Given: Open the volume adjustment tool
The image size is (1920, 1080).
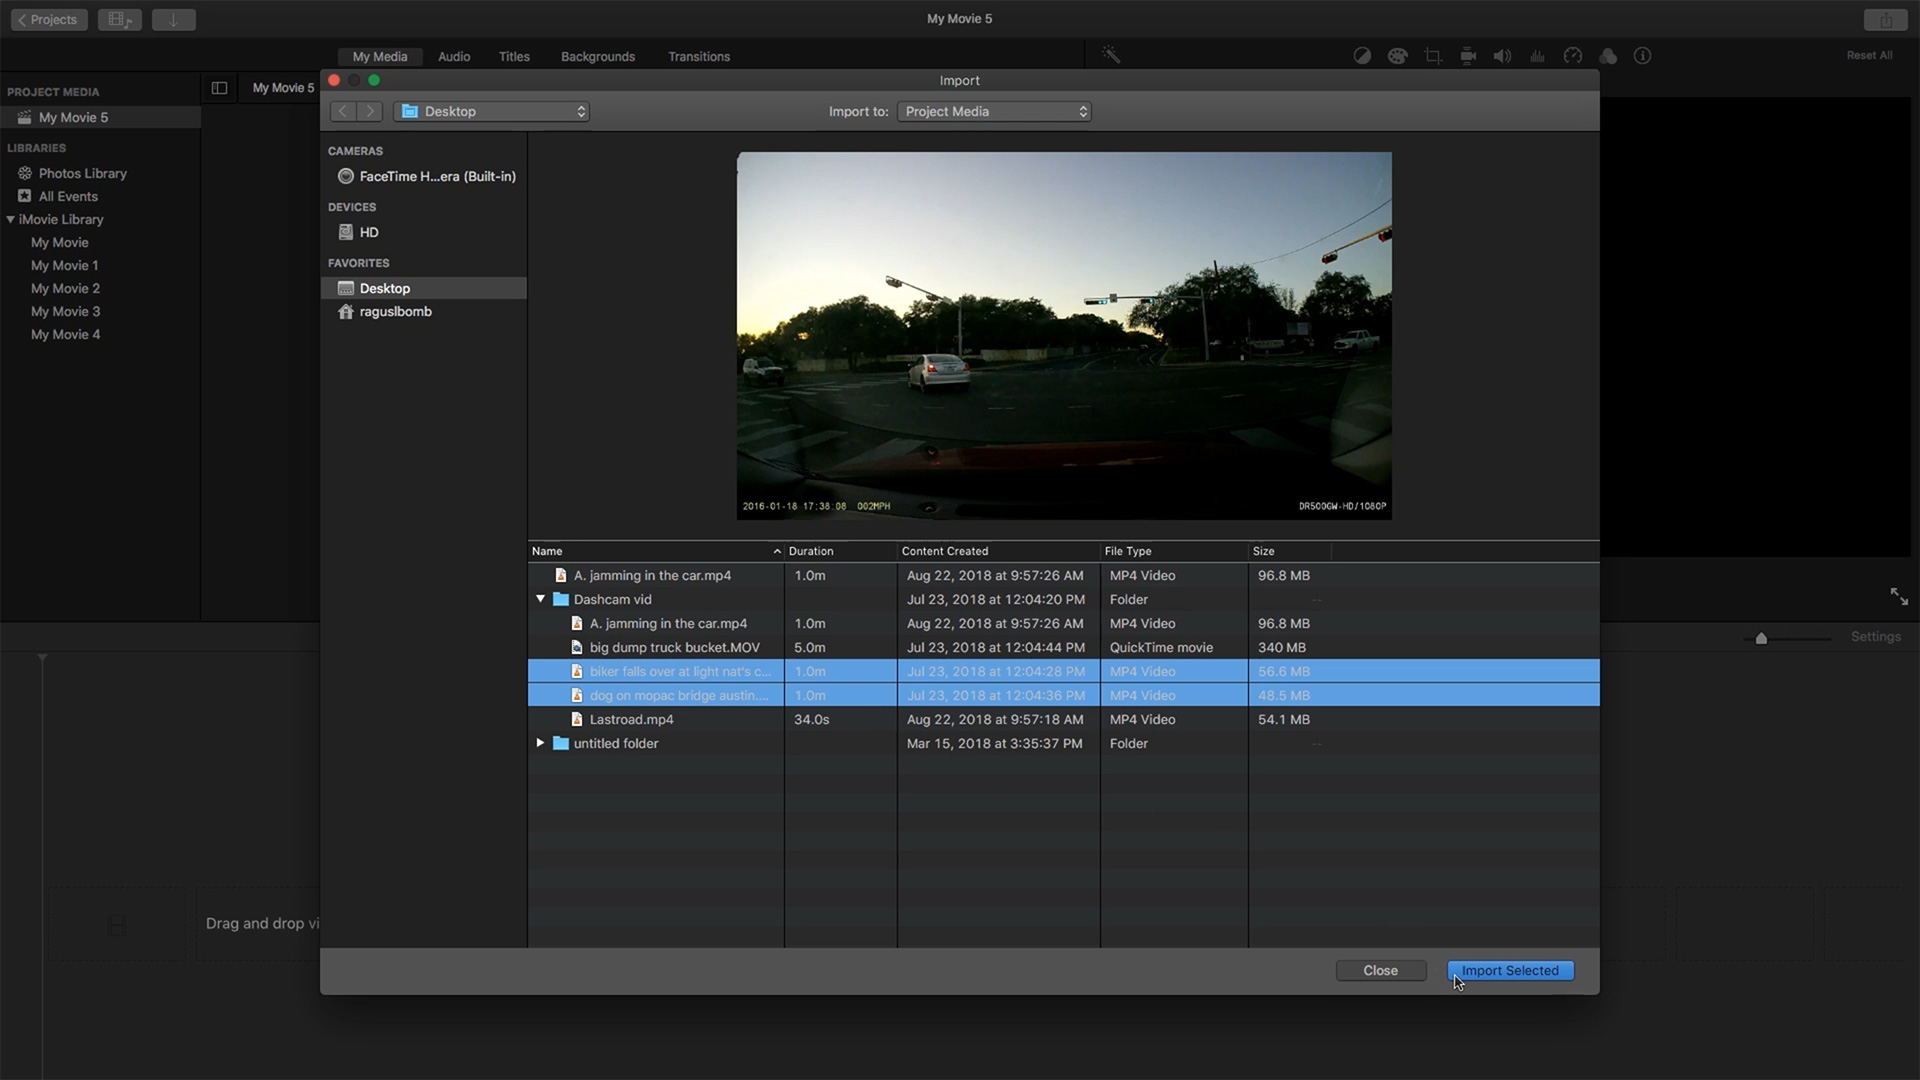Looking at the screenshot, I should click(1502, 56).
